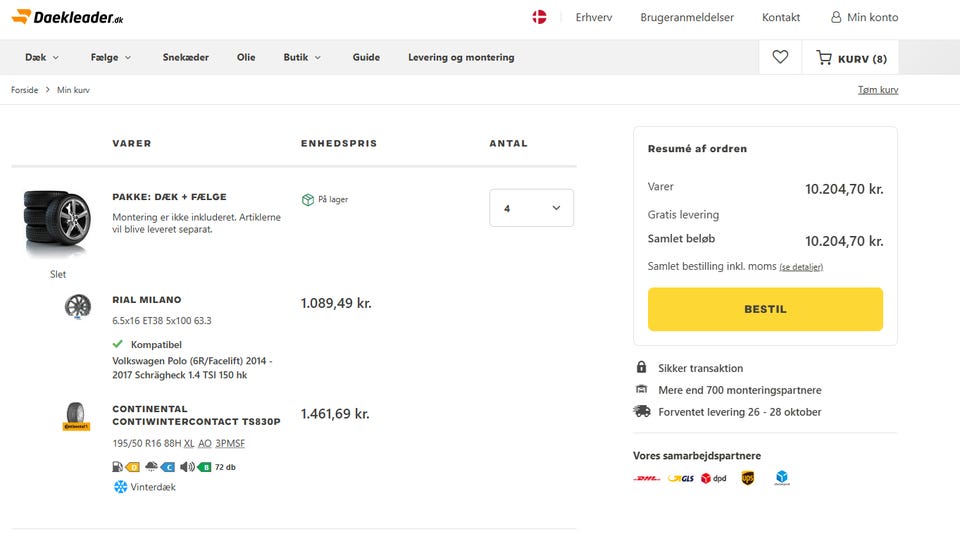Open wishlist via heart icon
The width and height of the screenshot is (960, 539).
pyautogui.click(x=780, y=57)
